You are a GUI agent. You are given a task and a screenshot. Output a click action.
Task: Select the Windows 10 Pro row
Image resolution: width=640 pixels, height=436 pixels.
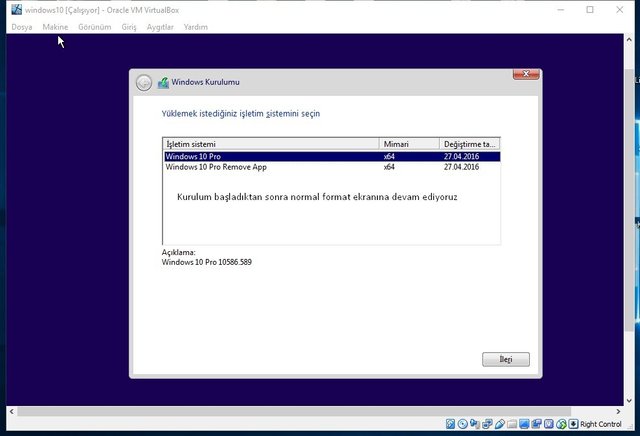point(332,156)
